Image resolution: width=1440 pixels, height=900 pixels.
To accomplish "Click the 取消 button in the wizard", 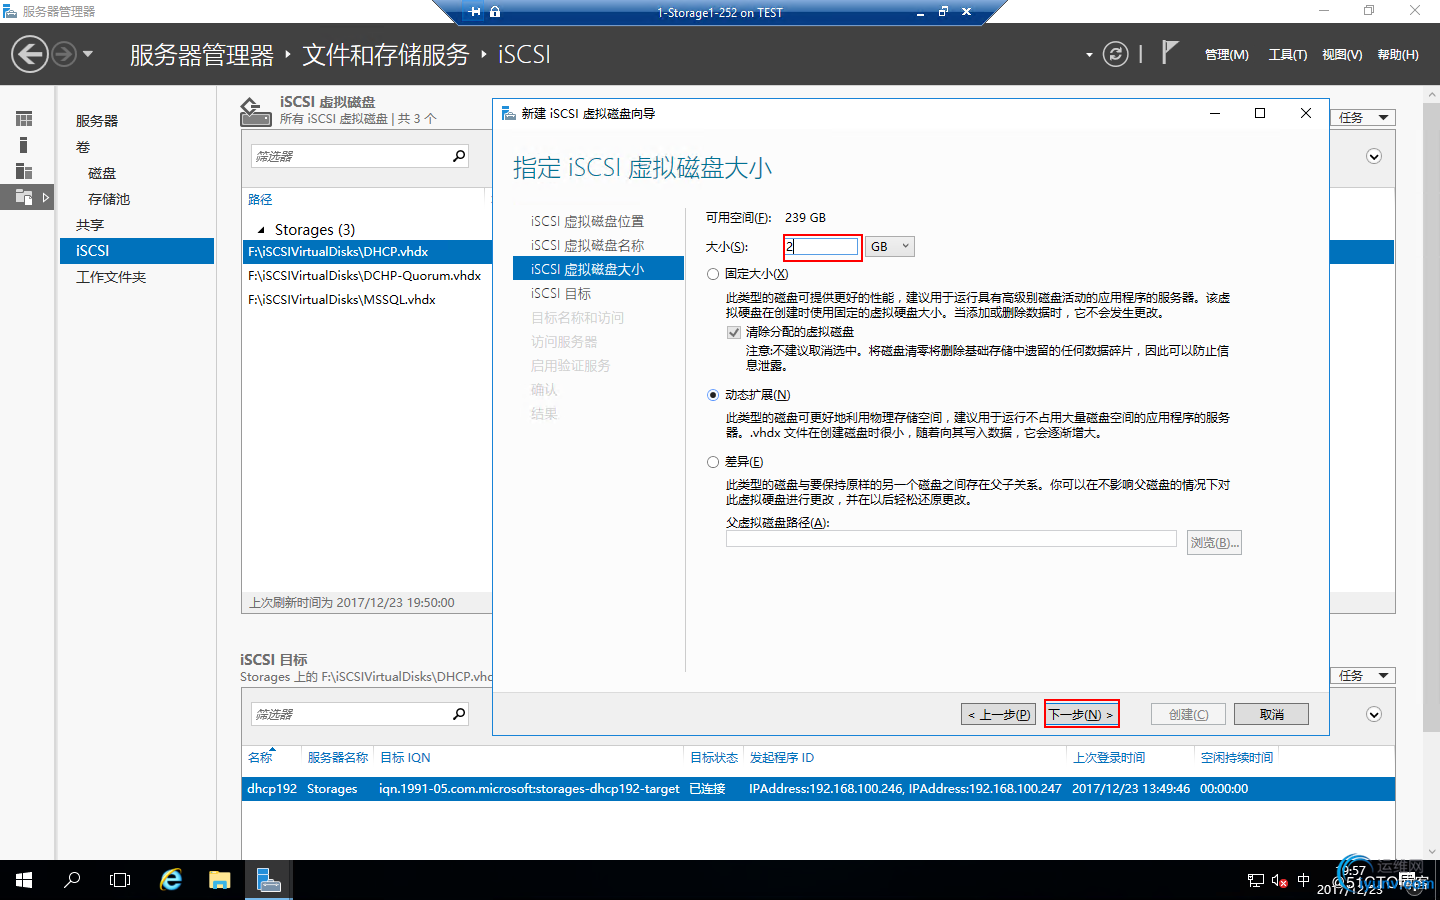I will 1271,714.
